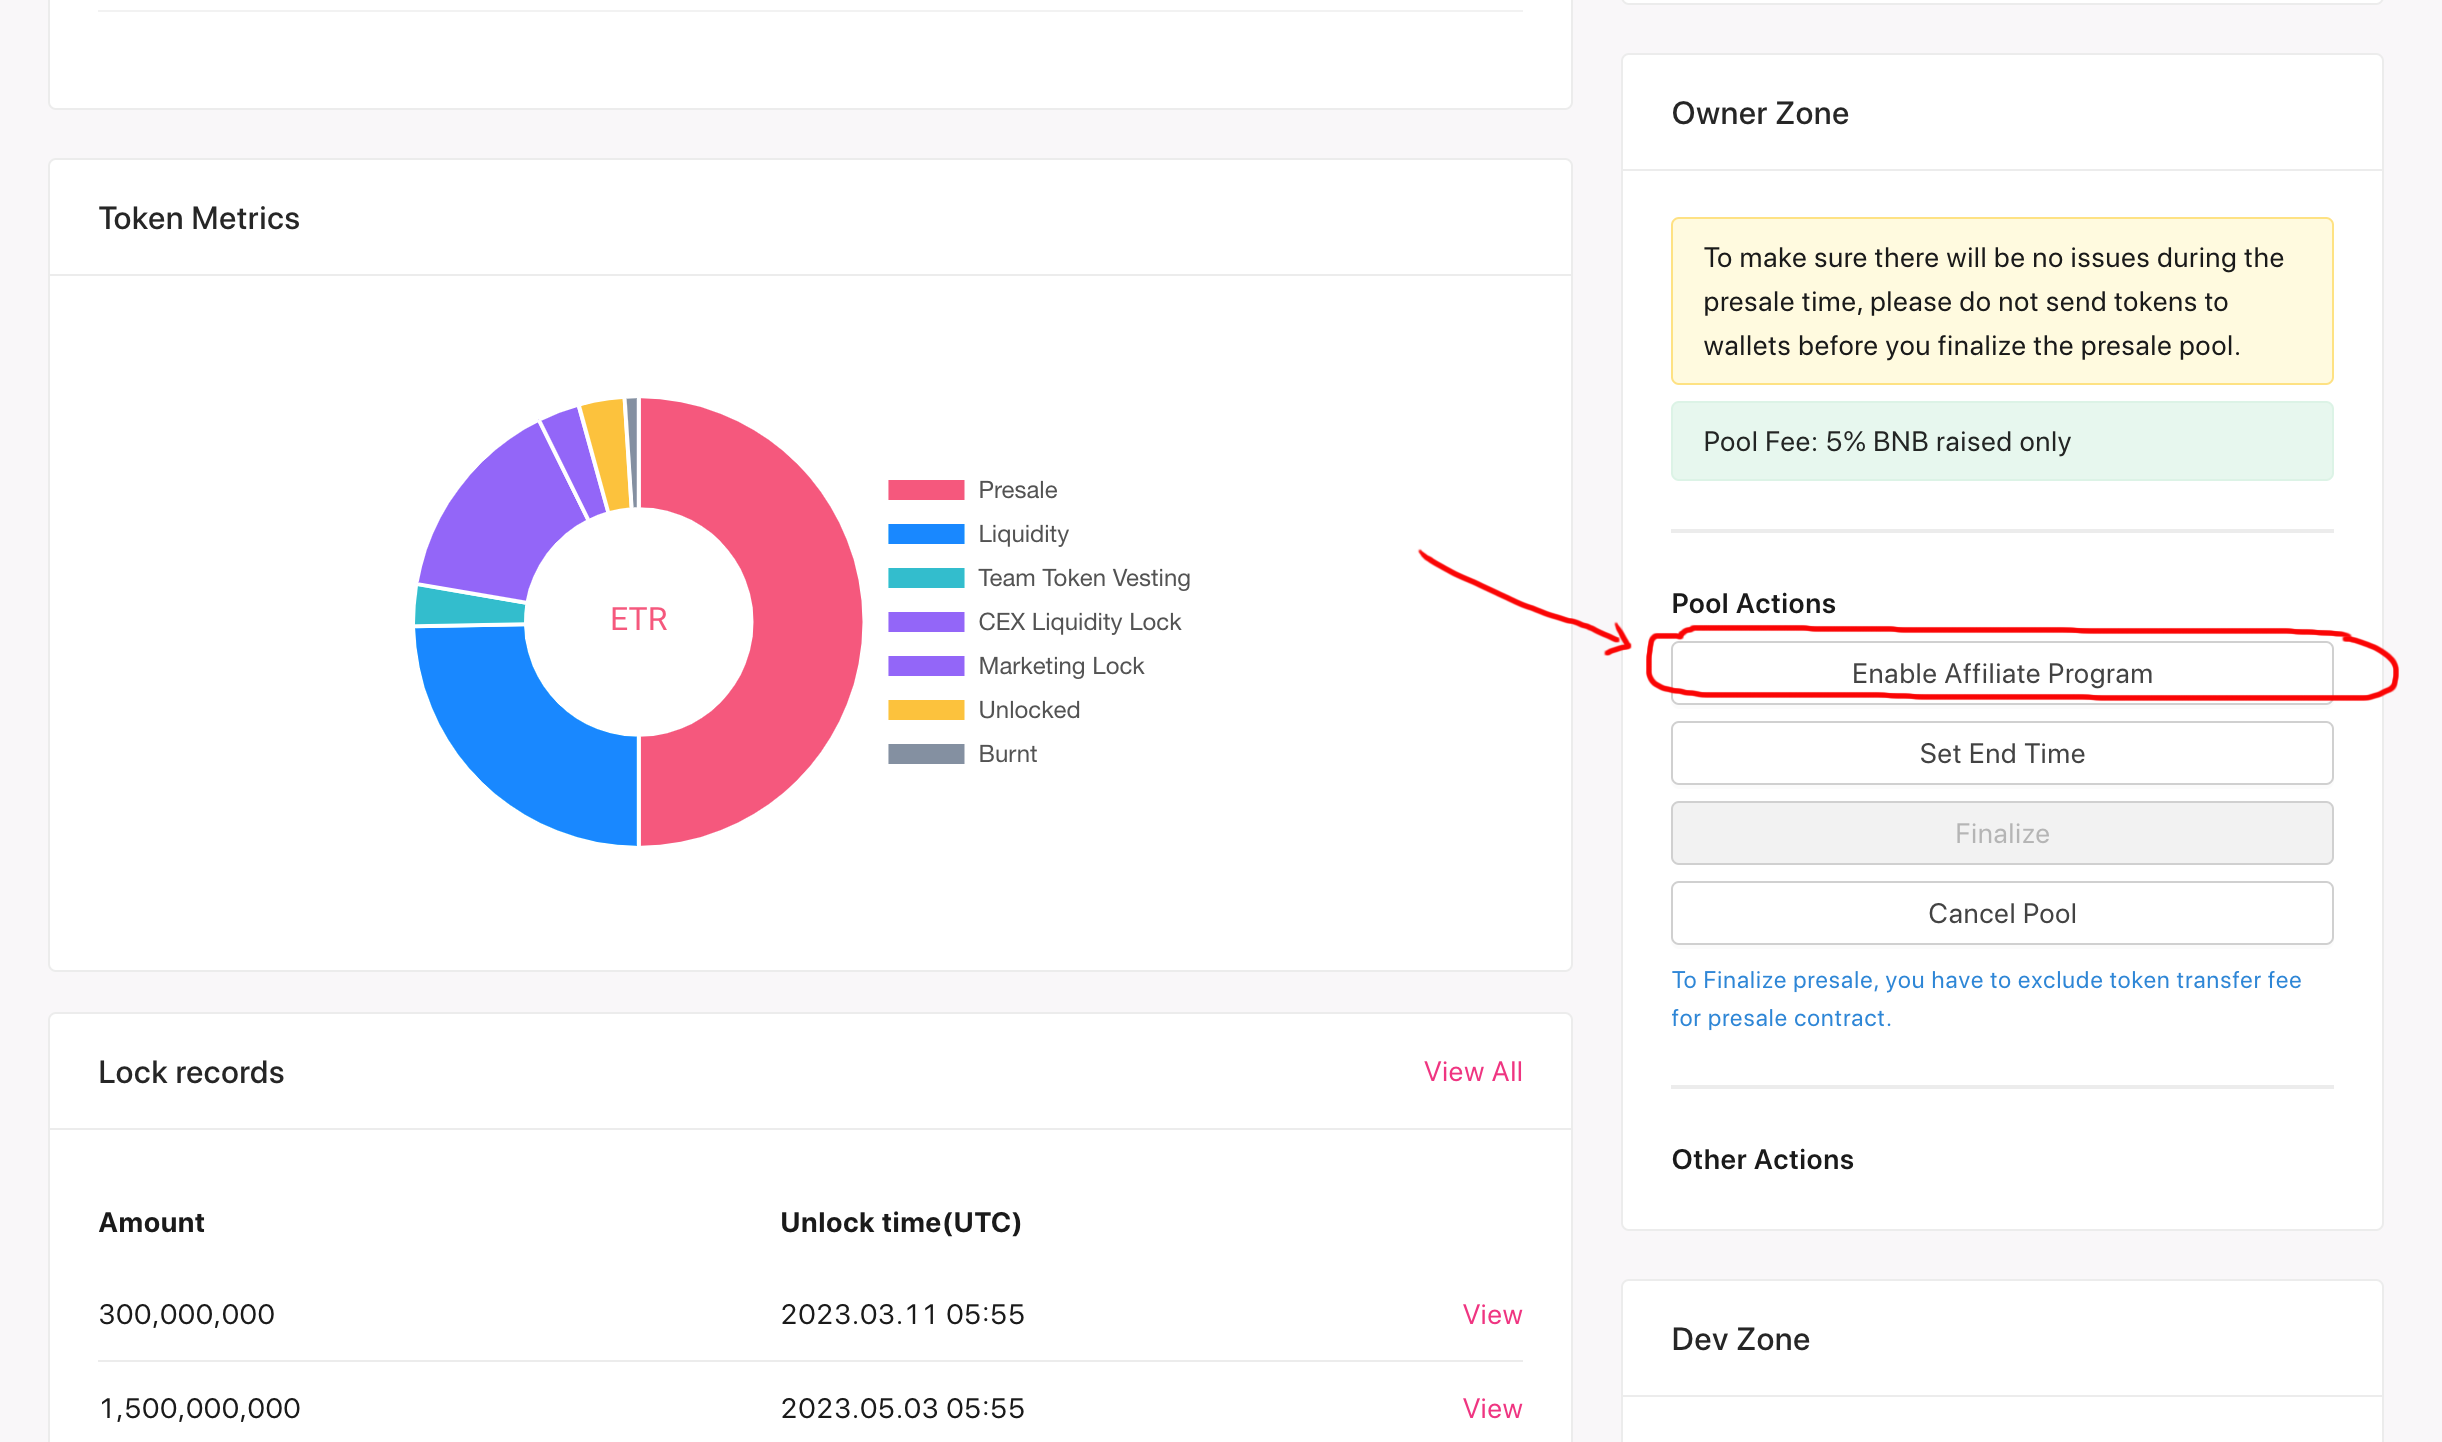Toggle Burnt legend color swatch
Image resolution: width=2442 pixels, height=1442 pixels.
pos(926,754)
